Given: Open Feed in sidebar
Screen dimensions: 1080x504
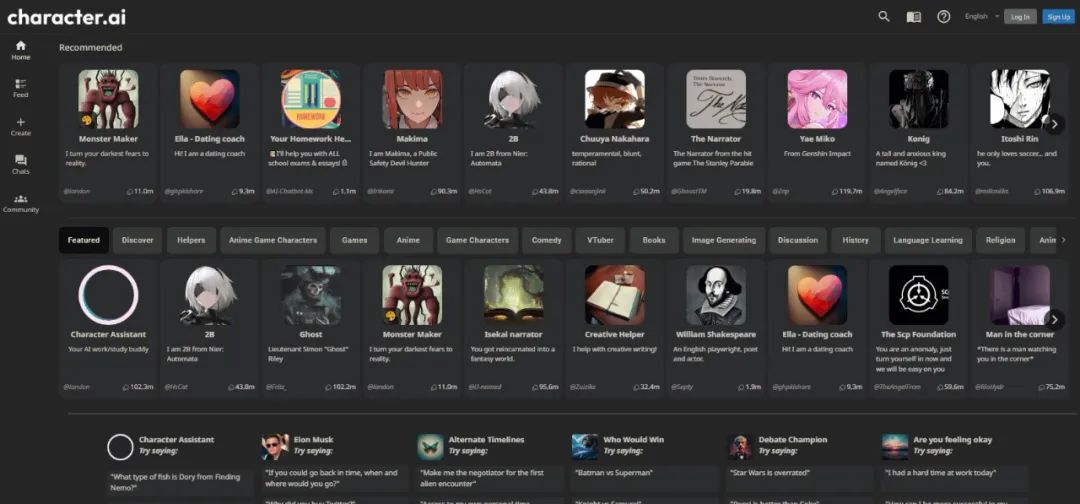Looking at the screenshot, I should click(x=21, y=88).
